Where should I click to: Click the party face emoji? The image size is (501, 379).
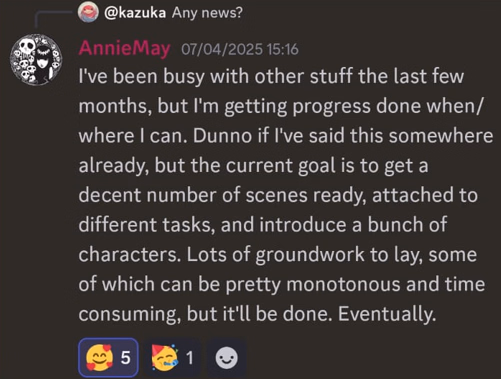(165, 358)
